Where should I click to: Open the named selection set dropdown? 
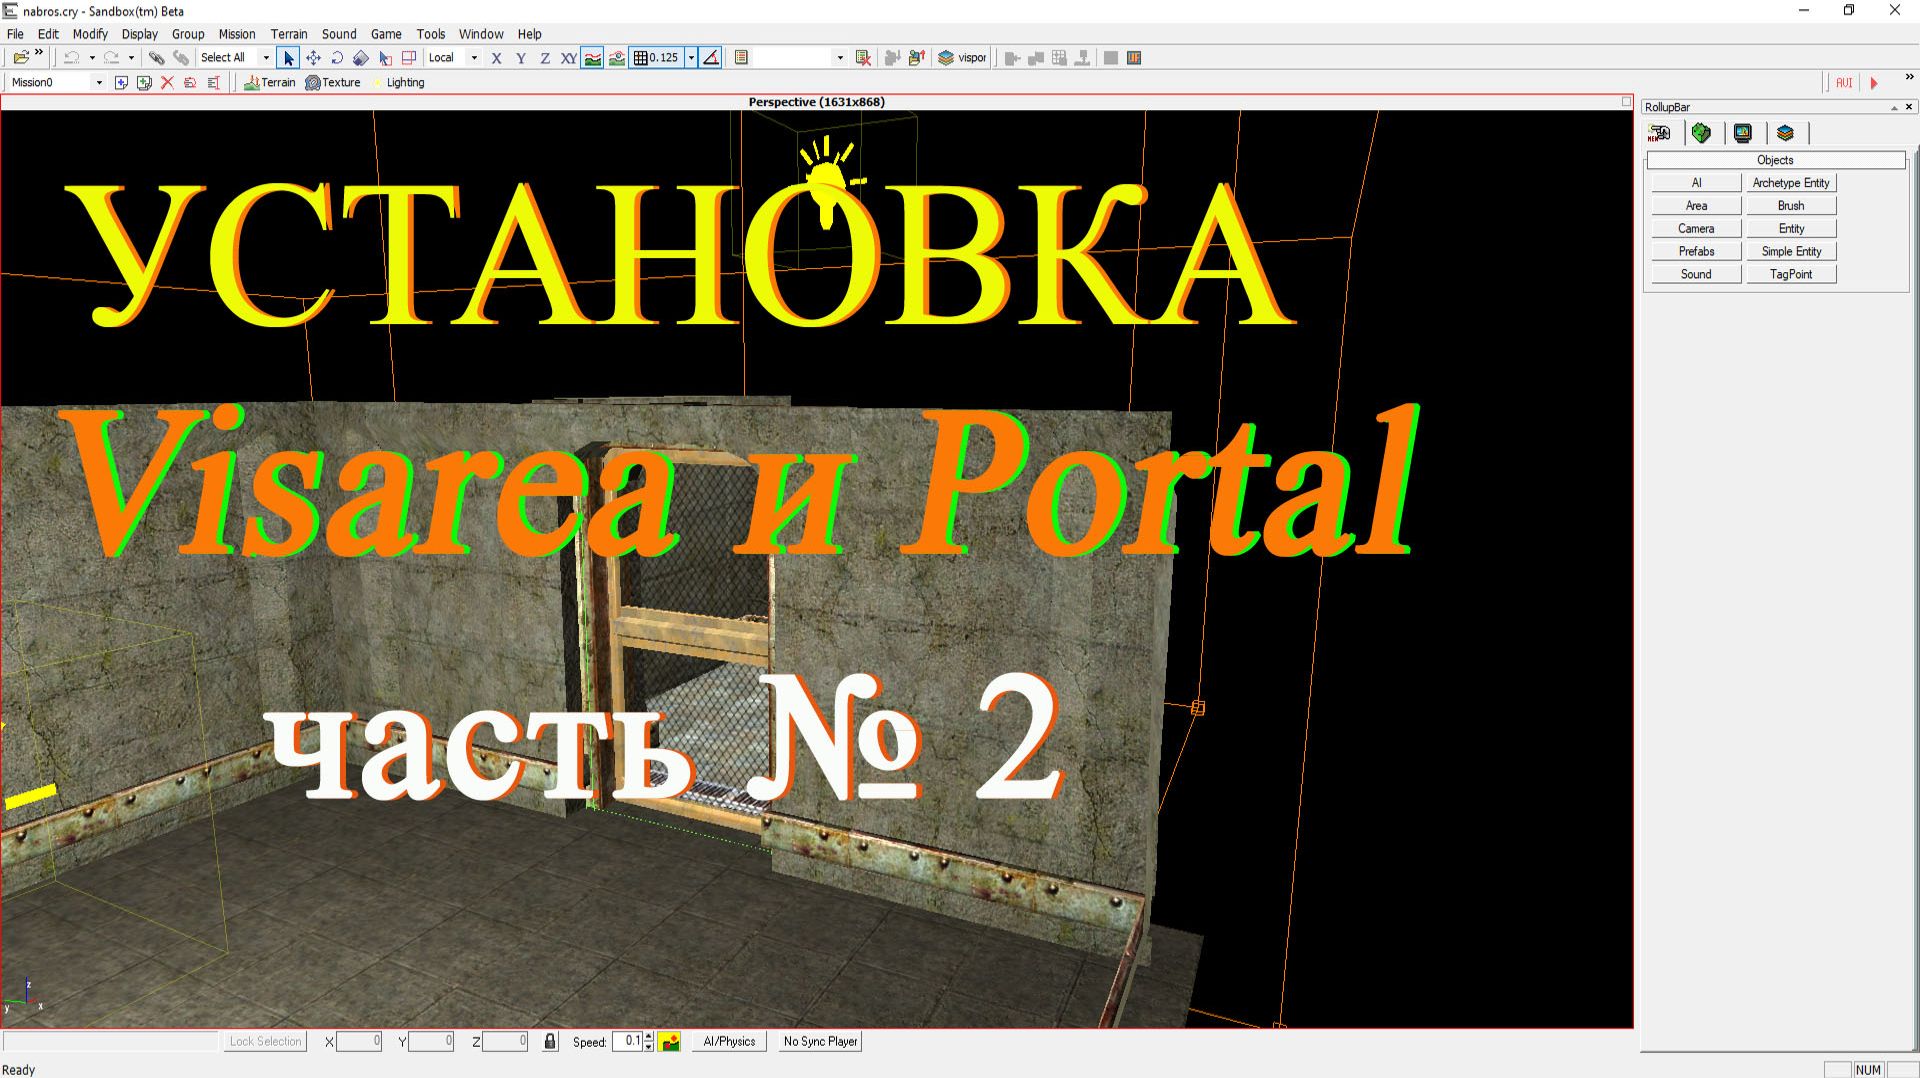point(839,58)
